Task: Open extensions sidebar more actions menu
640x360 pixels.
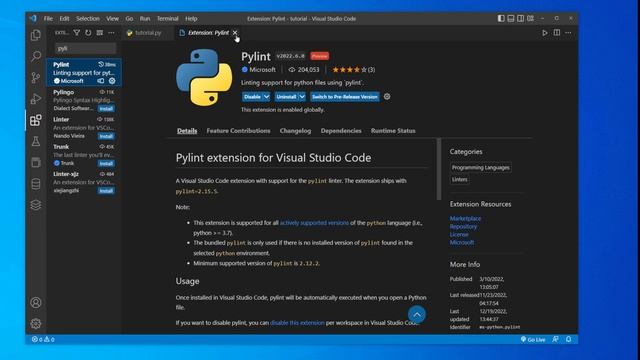Action: [x=111, y=33]
